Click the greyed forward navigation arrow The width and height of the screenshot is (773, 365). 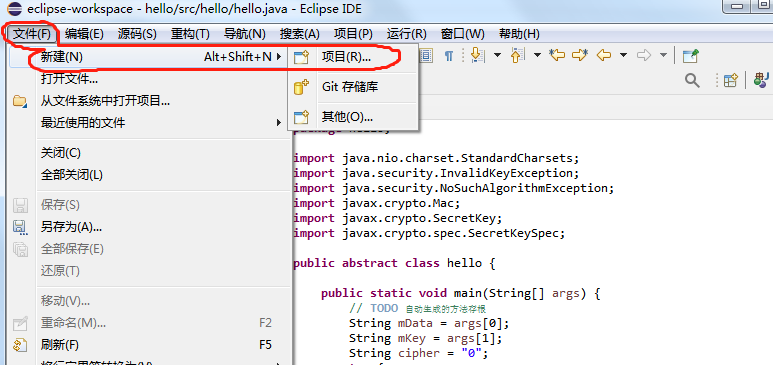644,55
